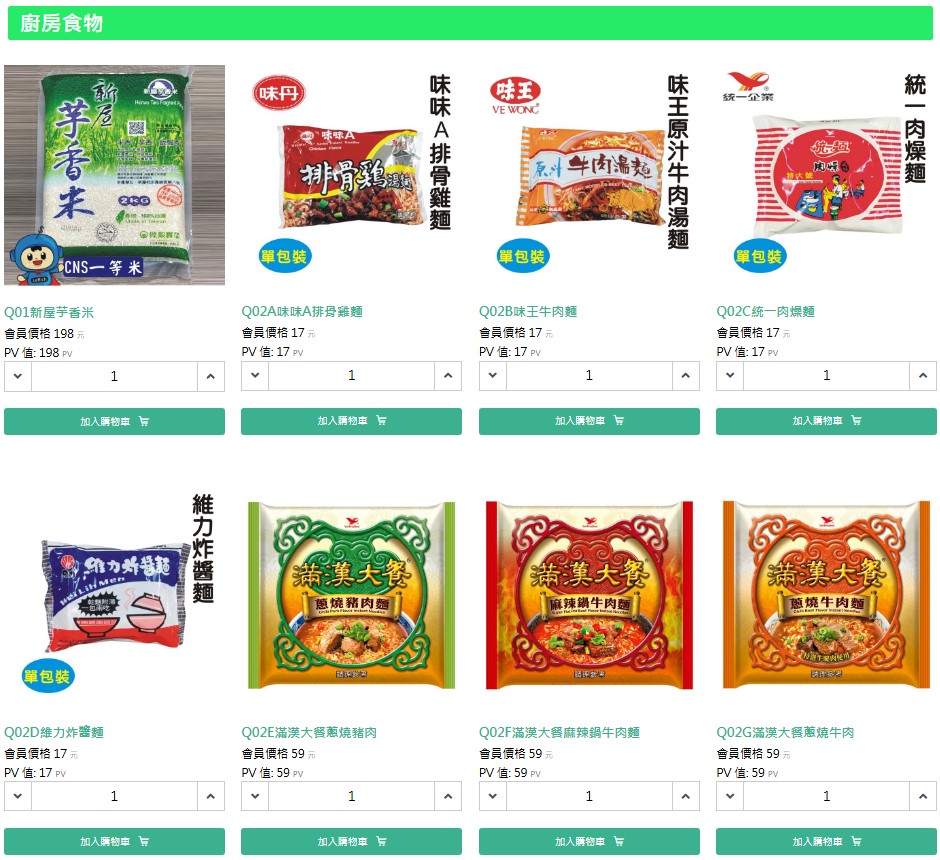Increase quantity for Q02B味王牛肉麵
940x860 pixels.
coord(685,375)
